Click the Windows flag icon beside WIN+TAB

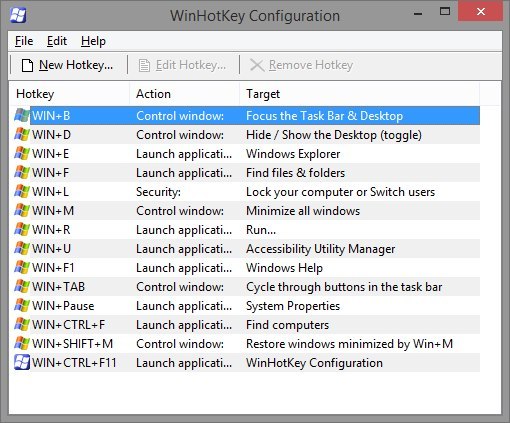(22, 287)
